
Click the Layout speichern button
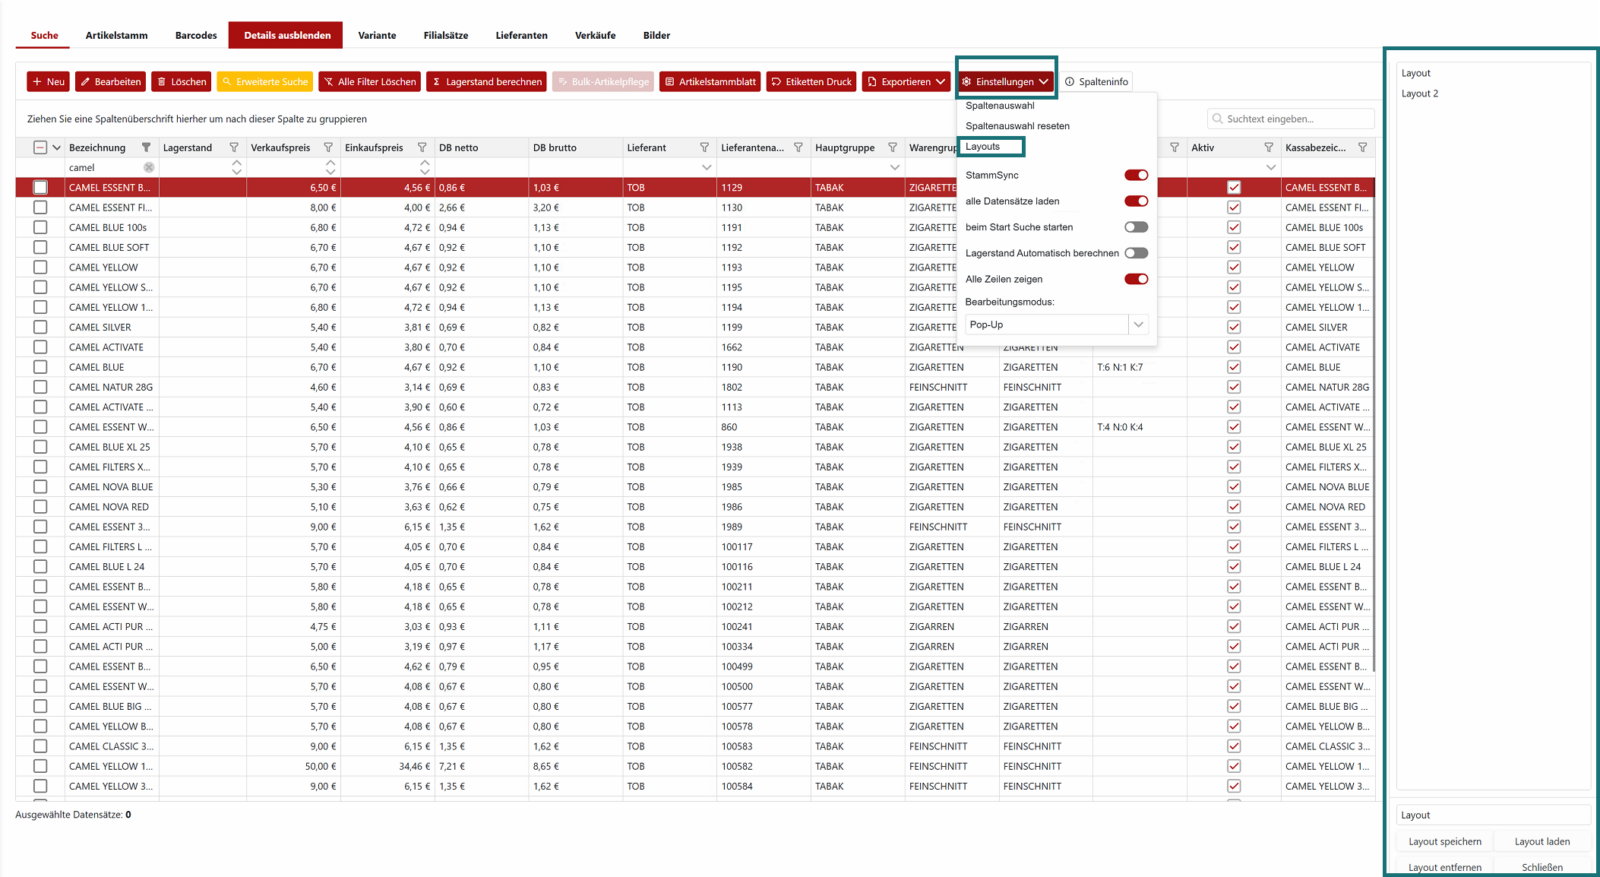coord(1445,841)
